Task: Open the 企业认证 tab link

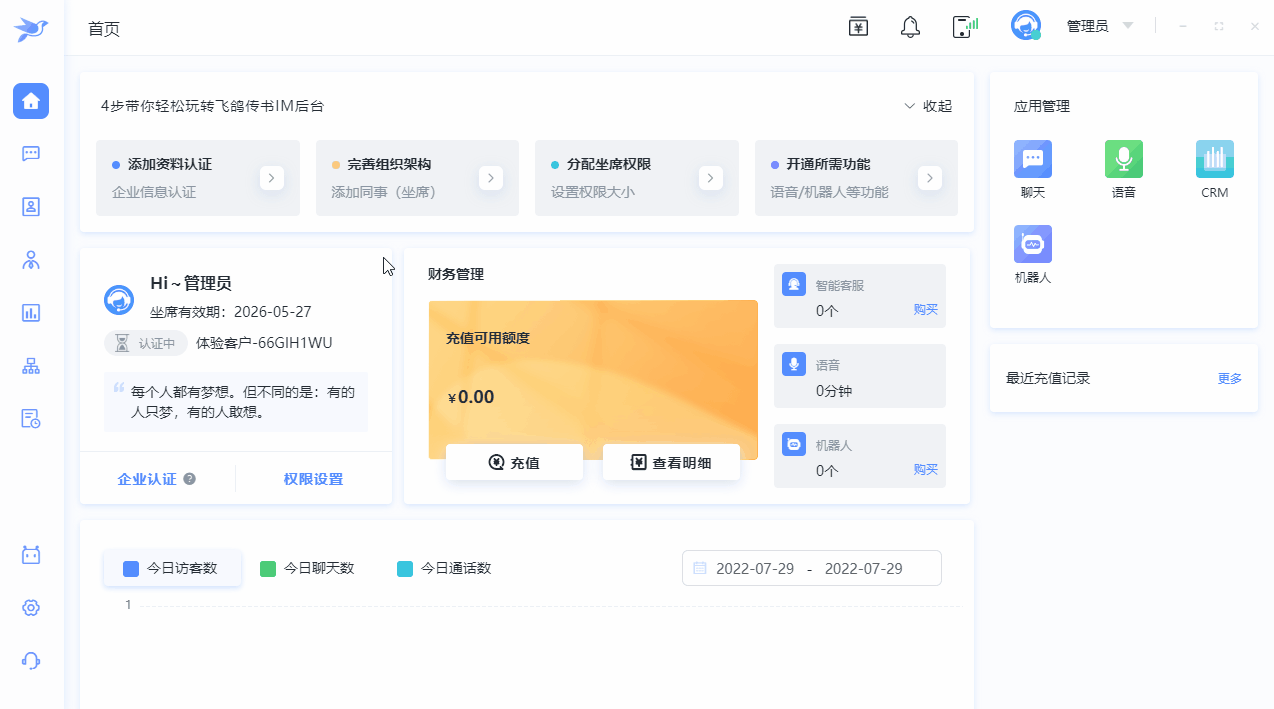Action: tap(147, 479)
